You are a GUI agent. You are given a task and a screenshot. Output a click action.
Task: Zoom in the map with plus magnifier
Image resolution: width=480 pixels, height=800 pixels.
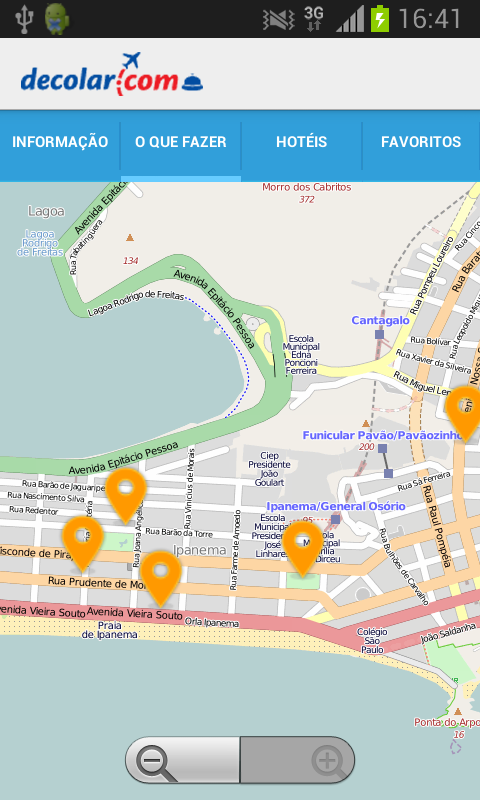297,760
